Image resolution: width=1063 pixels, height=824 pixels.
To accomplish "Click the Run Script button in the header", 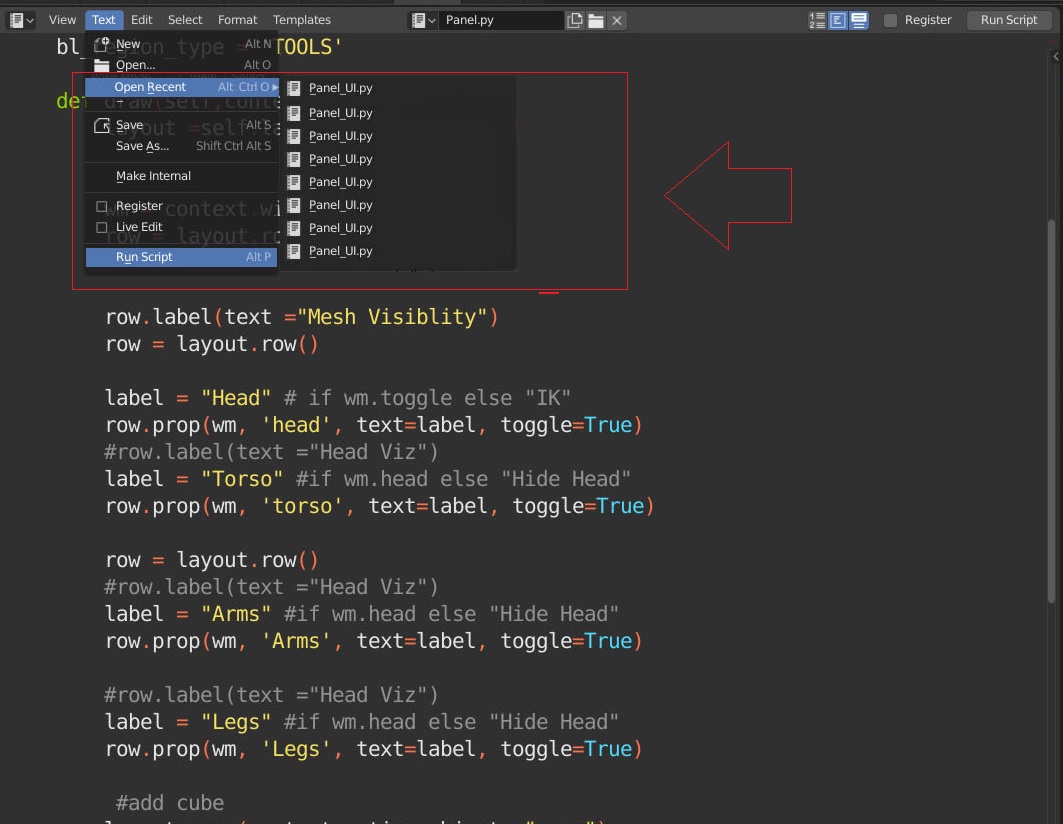I will [1009, 20].
